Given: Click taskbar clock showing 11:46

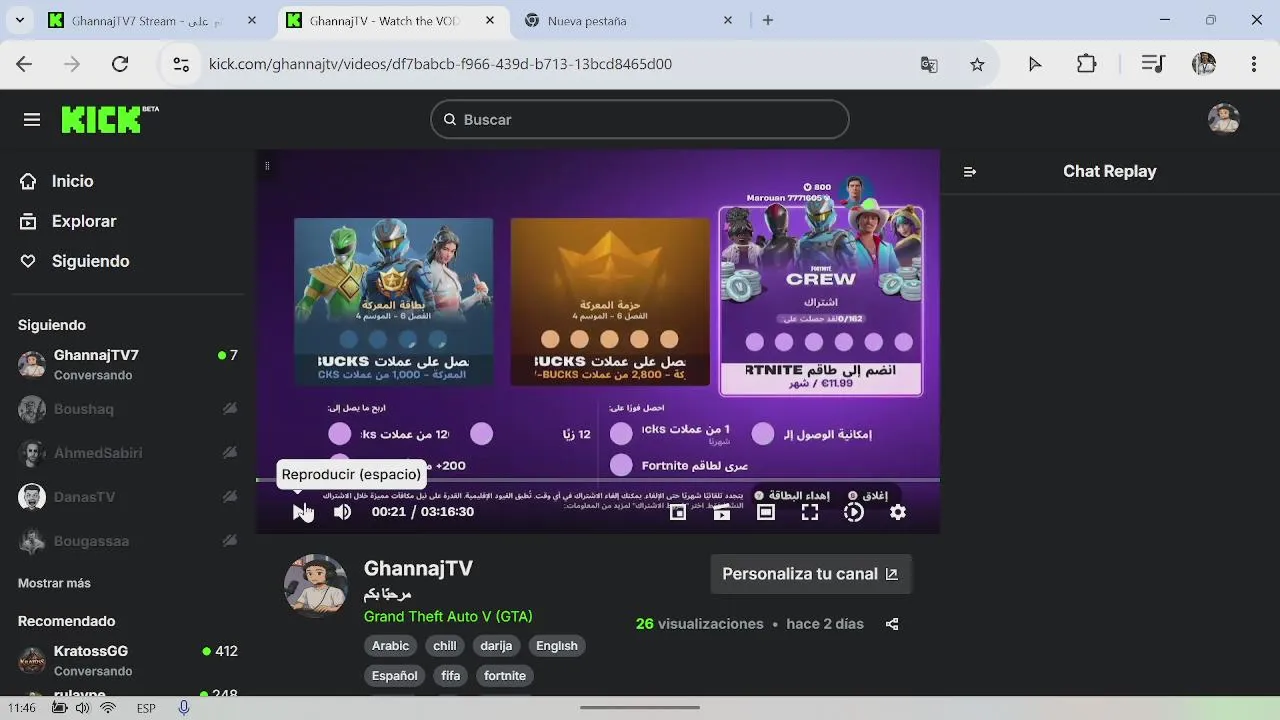Looking at the screenshot, I should pyautogui.click(x=21, y=708).
